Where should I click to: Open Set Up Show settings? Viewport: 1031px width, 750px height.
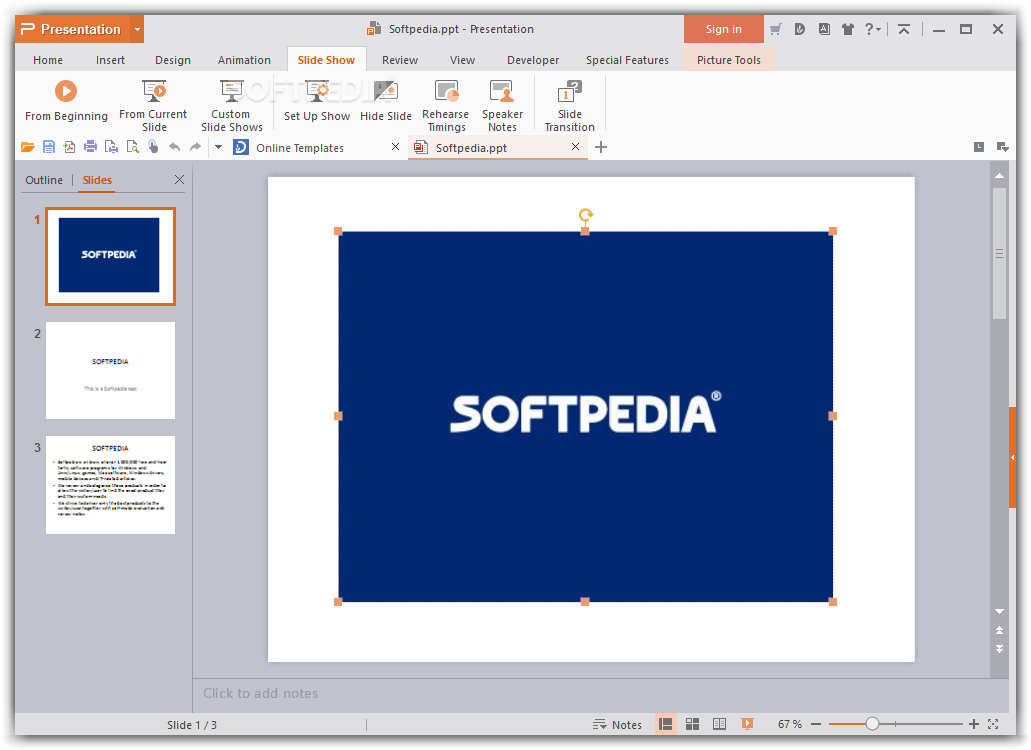[316, 101]
